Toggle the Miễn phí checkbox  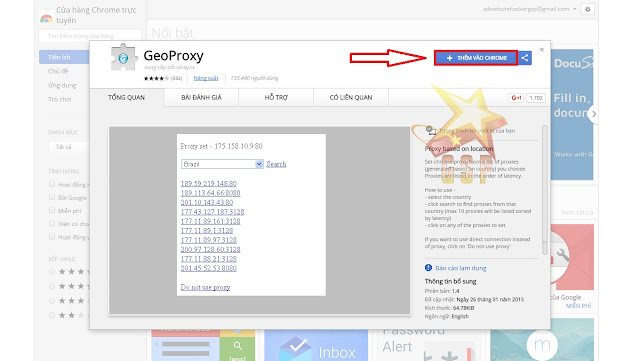[x=52, y=210]
